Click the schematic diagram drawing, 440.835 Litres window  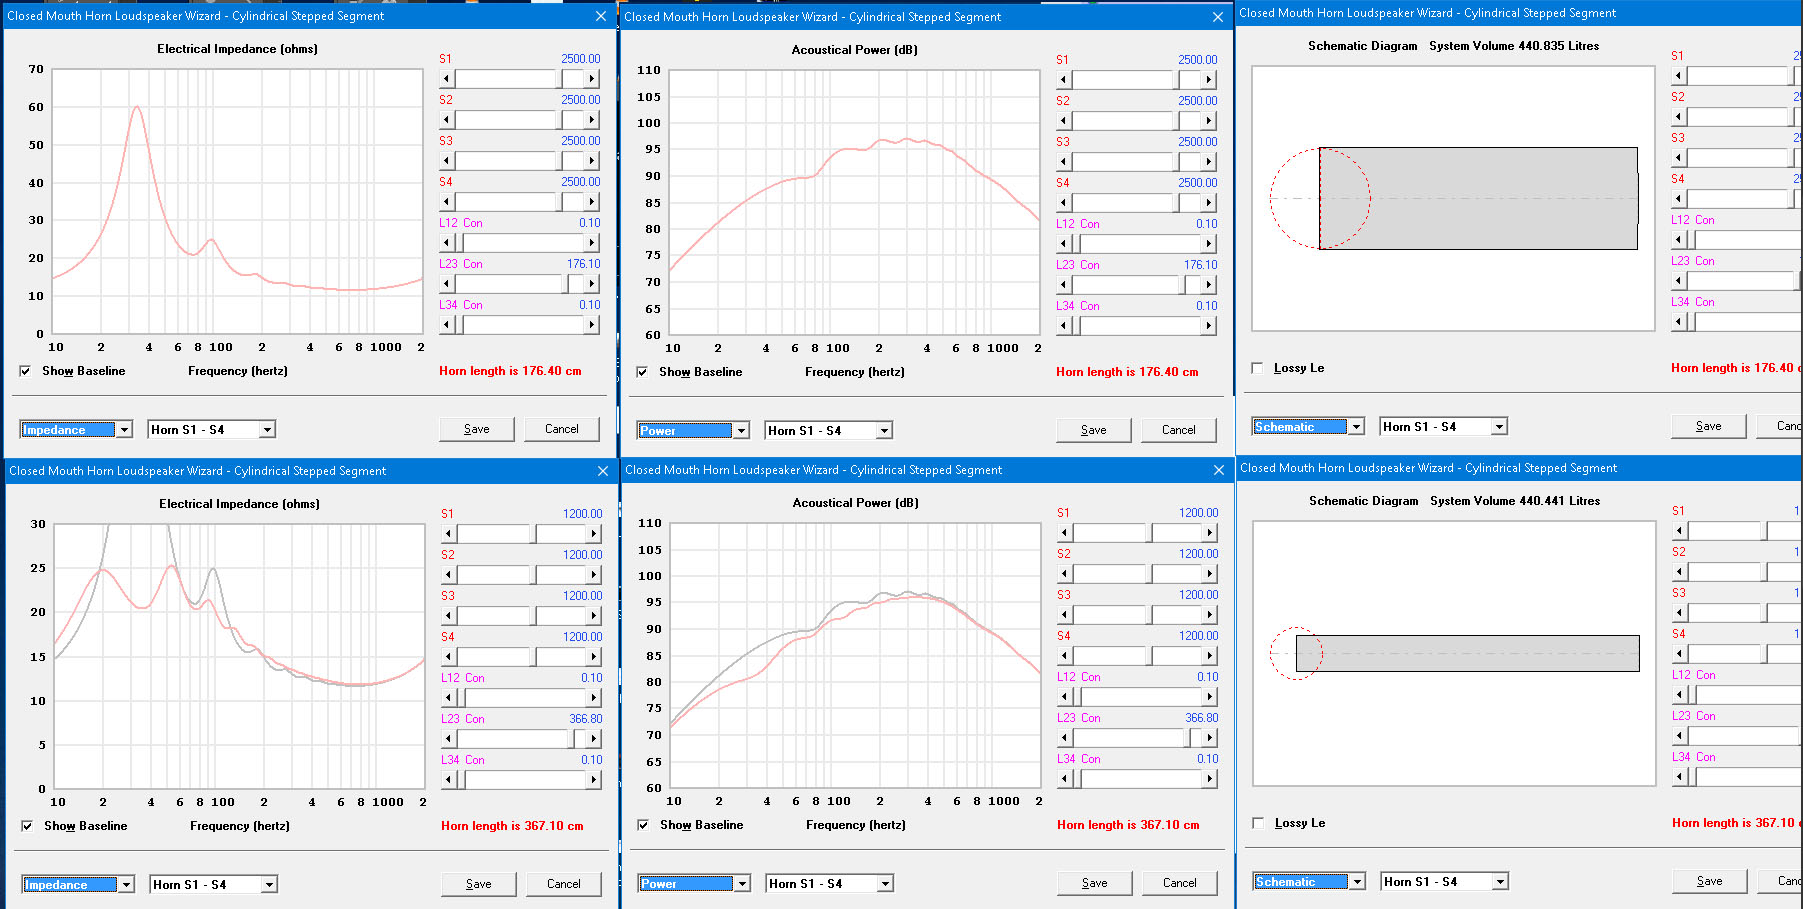[1453, 198]
